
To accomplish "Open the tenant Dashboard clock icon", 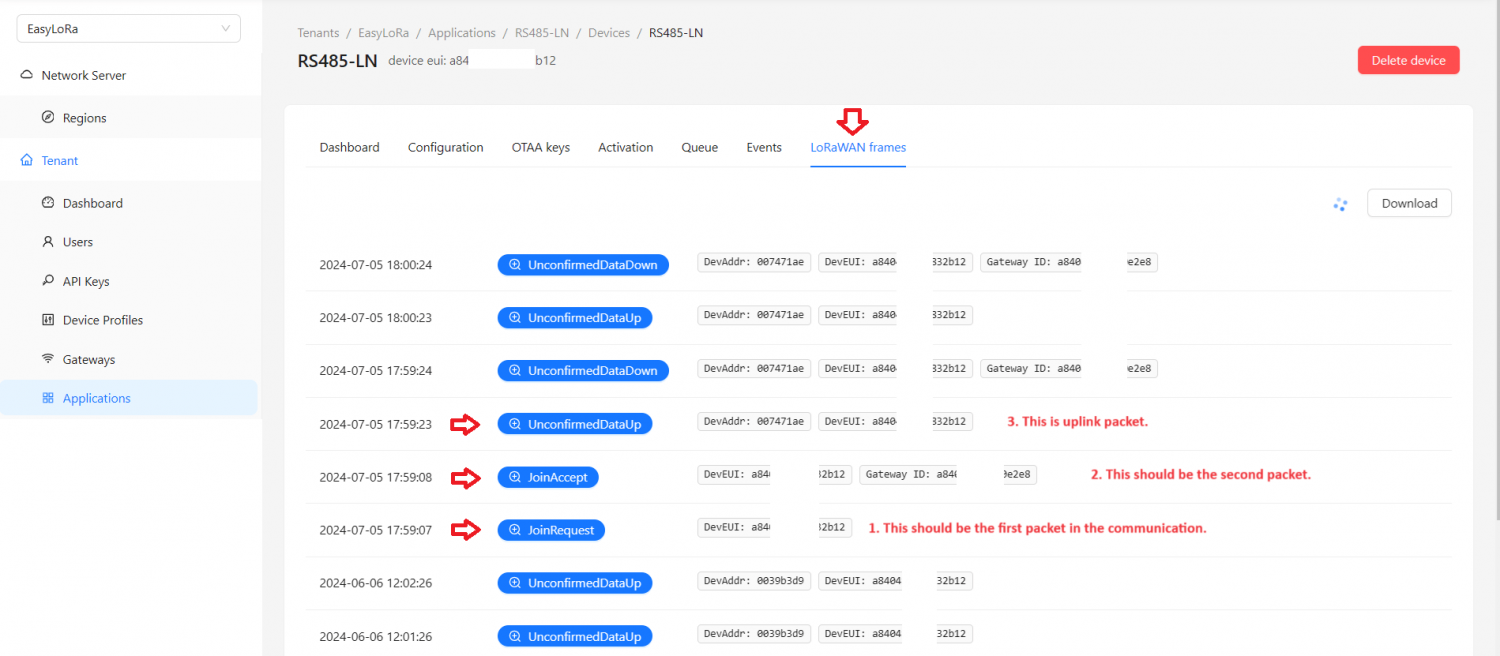I will (50, 202).
